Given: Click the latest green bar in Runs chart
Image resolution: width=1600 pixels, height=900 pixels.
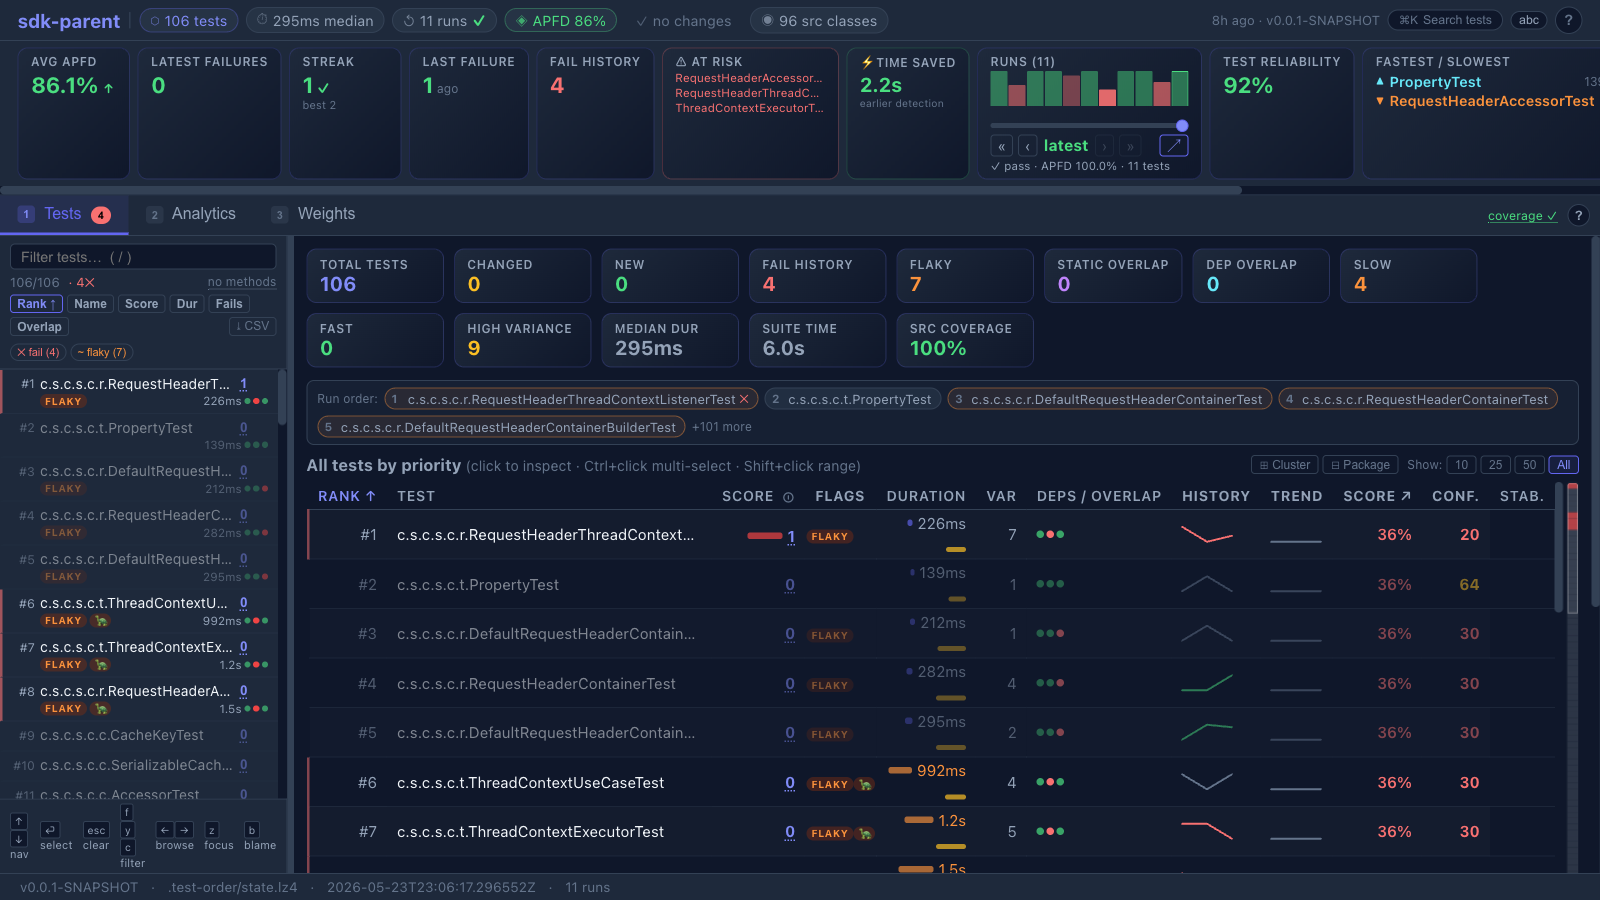Looking at the screenshot, I should 1180,89.
